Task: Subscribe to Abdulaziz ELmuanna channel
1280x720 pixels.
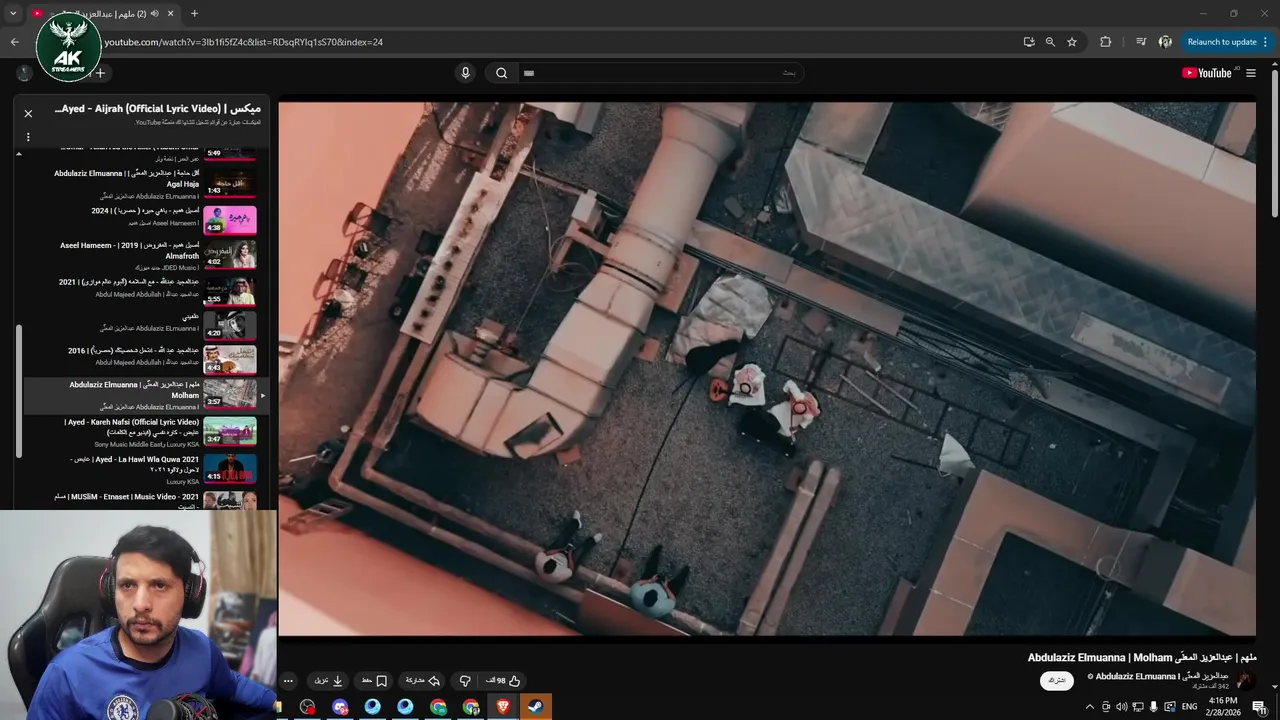Action: pyautogui.click(x=1057, y=680)
